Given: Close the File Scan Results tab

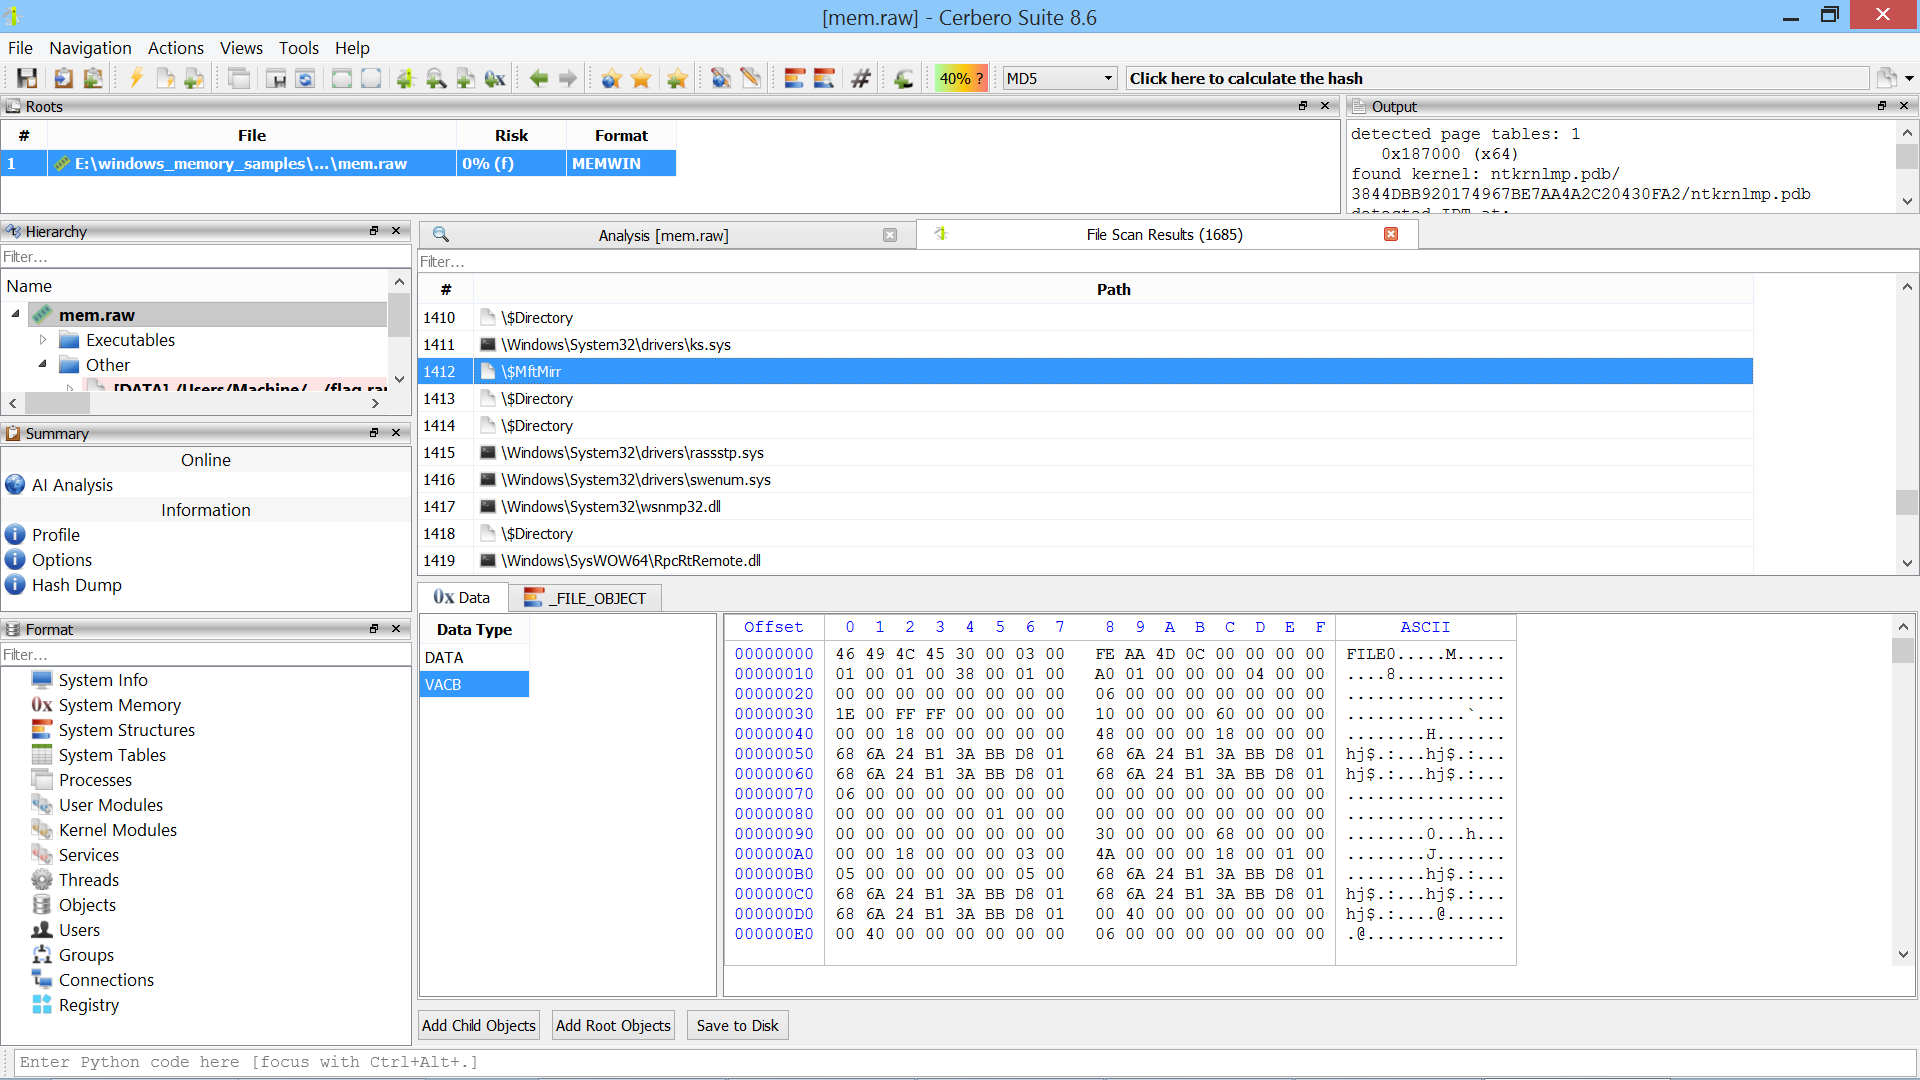Looking at the screenshot, I should pos(1391,234).
